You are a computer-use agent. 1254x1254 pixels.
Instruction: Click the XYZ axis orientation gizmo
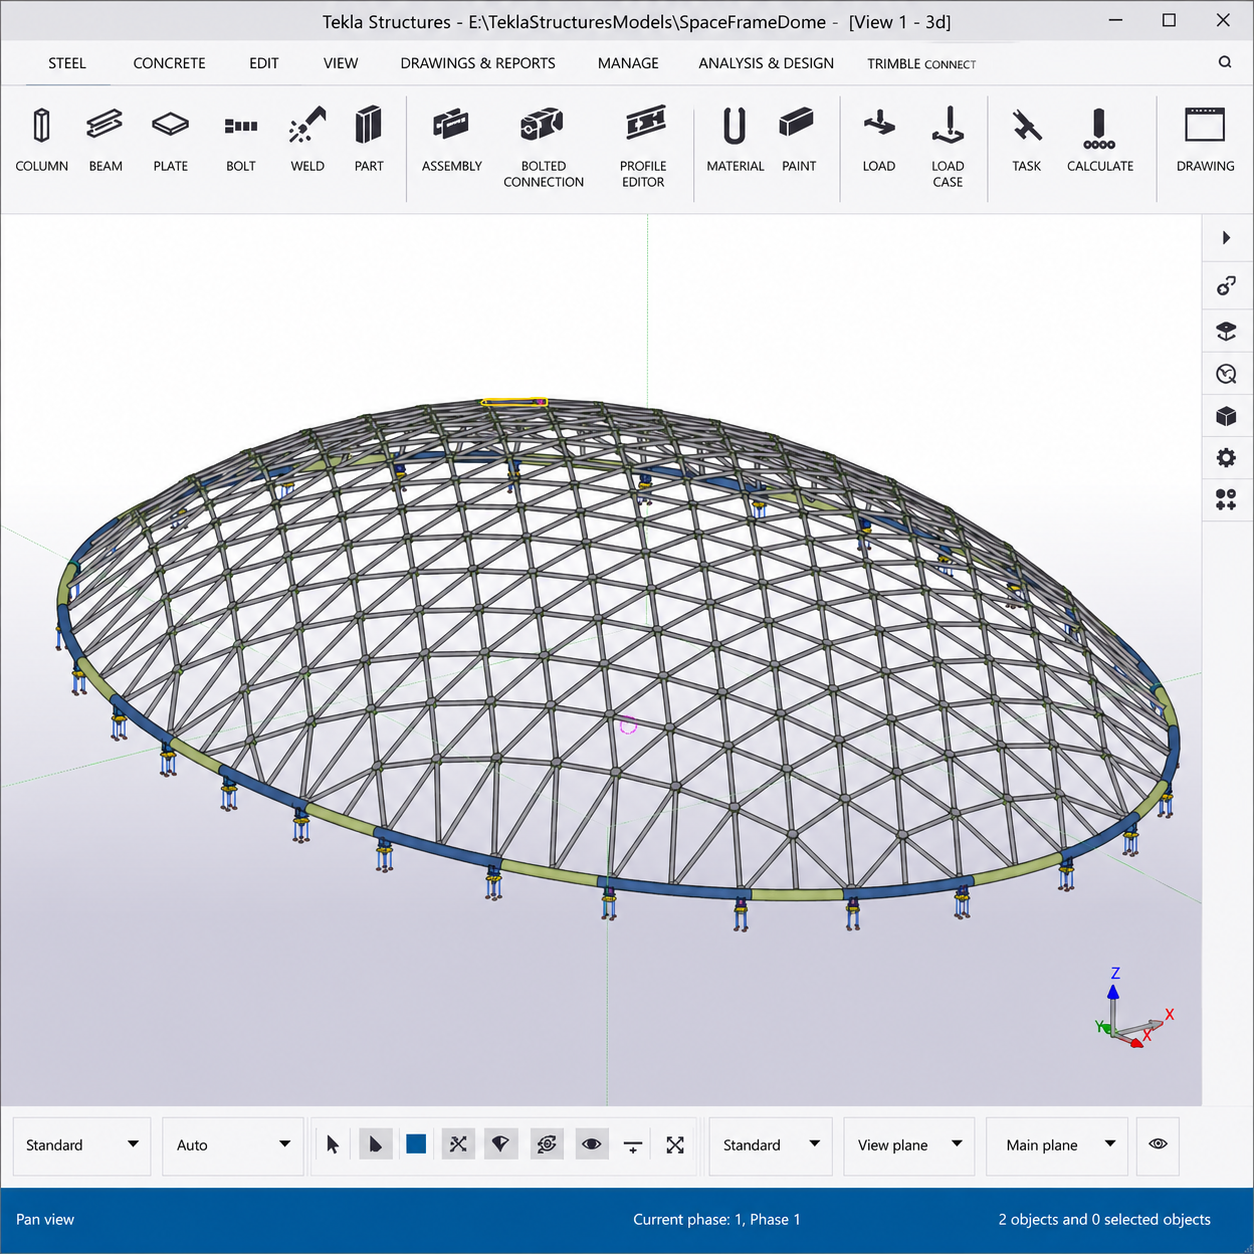coord(1134,1009)
